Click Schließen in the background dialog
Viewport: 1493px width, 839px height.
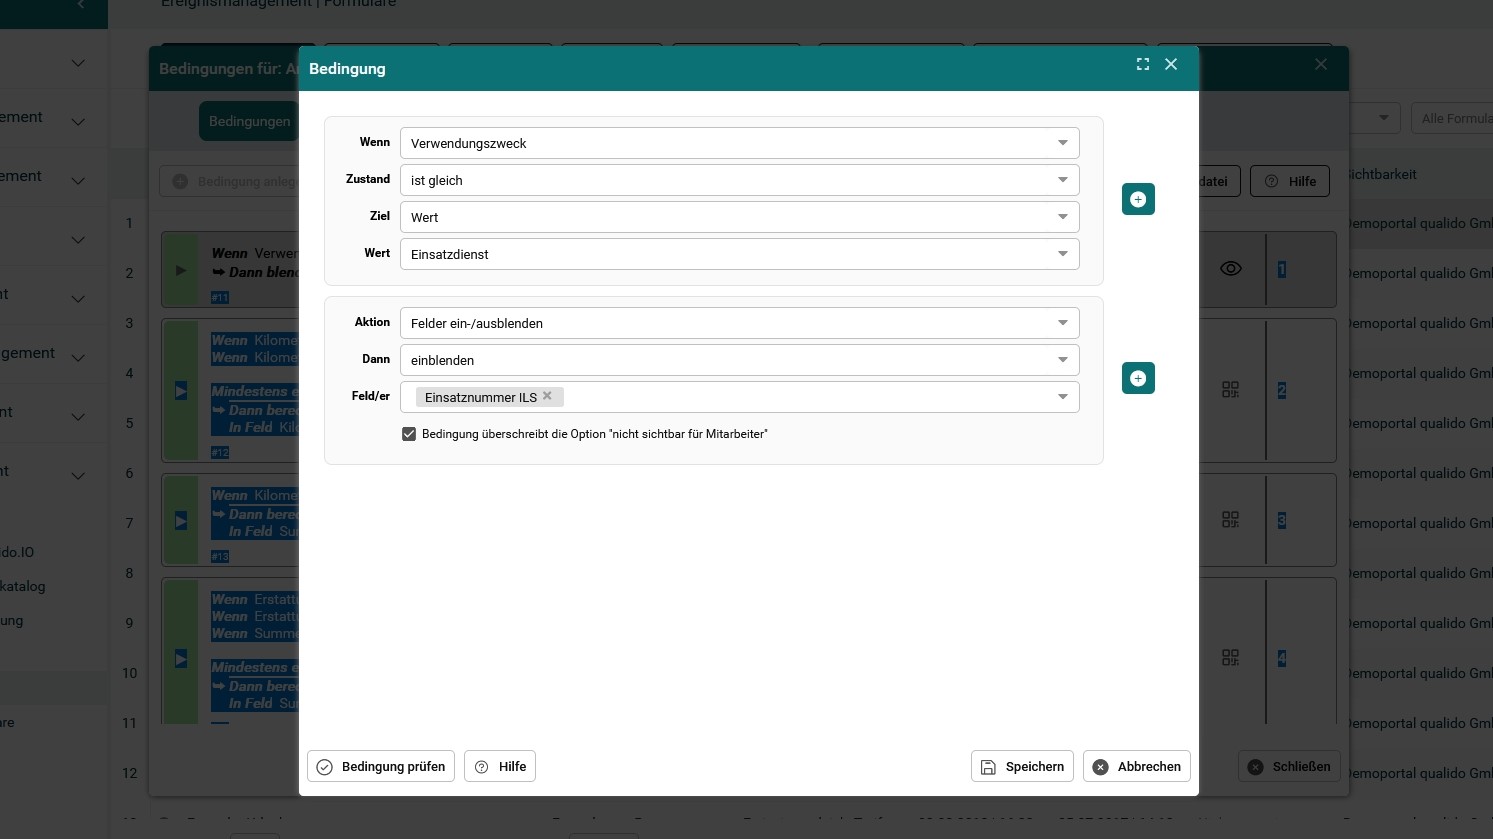(1289, 766)
